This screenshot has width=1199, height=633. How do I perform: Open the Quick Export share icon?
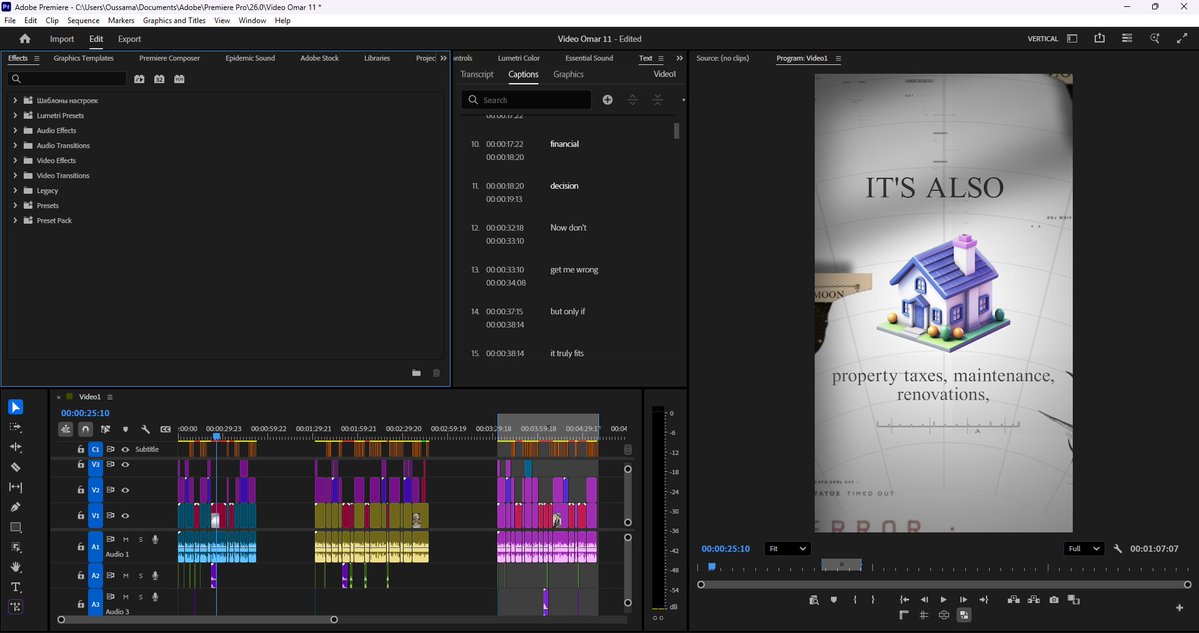pos(1100,38)
